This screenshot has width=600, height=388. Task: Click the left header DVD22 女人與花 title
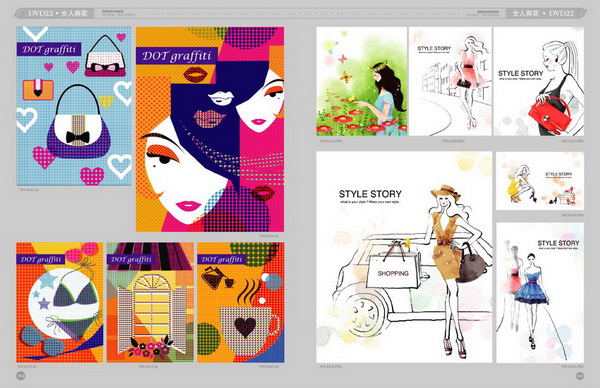click(57, 13)
